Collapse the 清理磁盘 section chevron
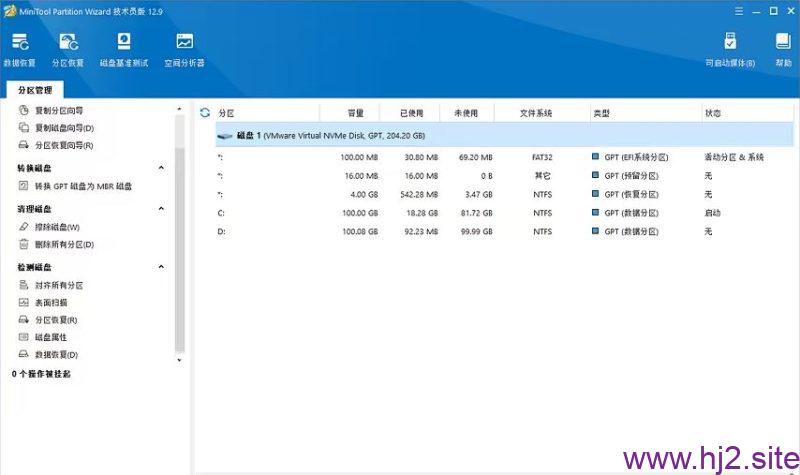This screenshot has width=800, height=475. pyautogui.click(x=161, y=208)
